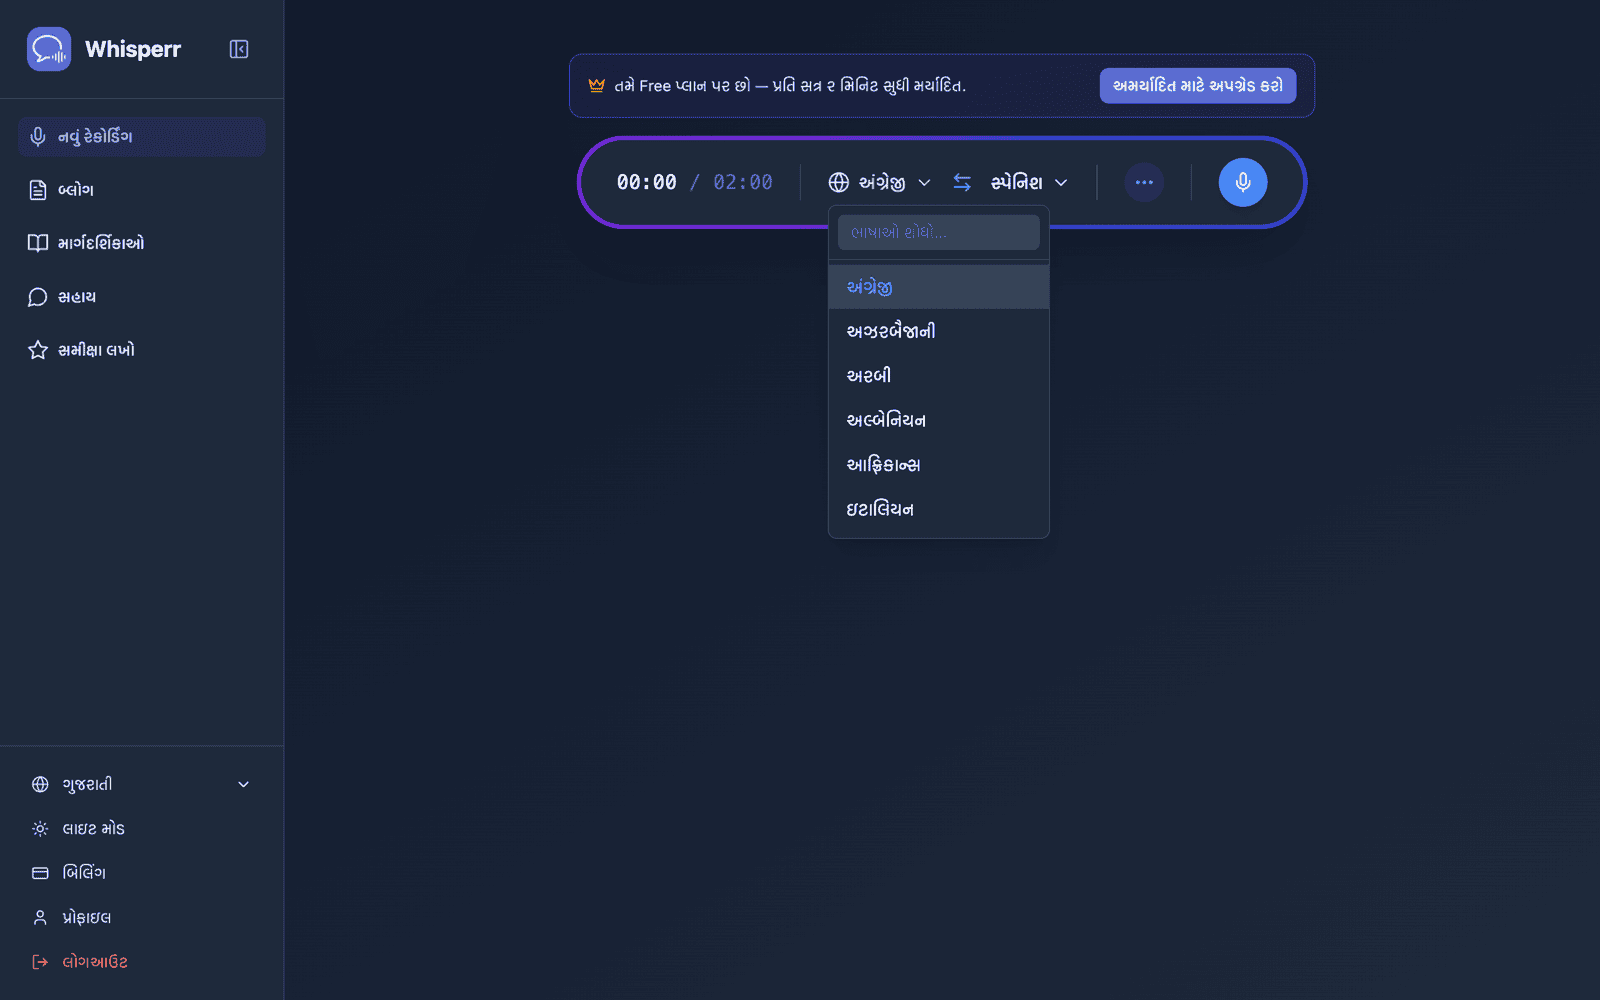Open માર્ગદર્શિકાઓ in the sidebar
1600x1000 pixels.
click(x=141, y=243)
